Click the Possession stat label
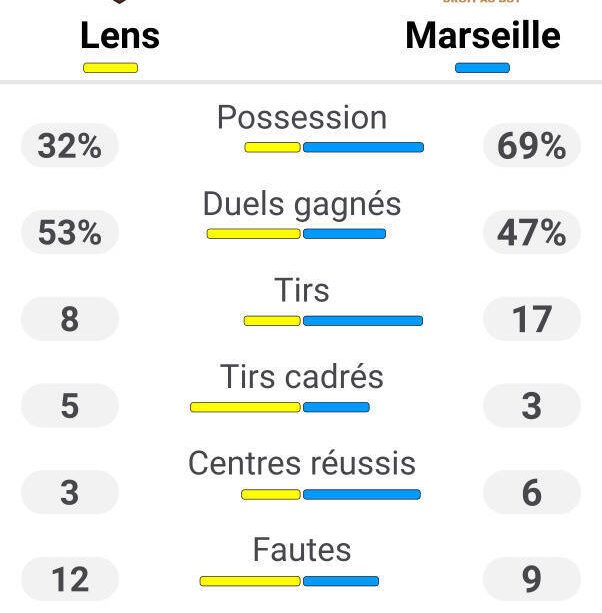602x613 pixels. 301,118
